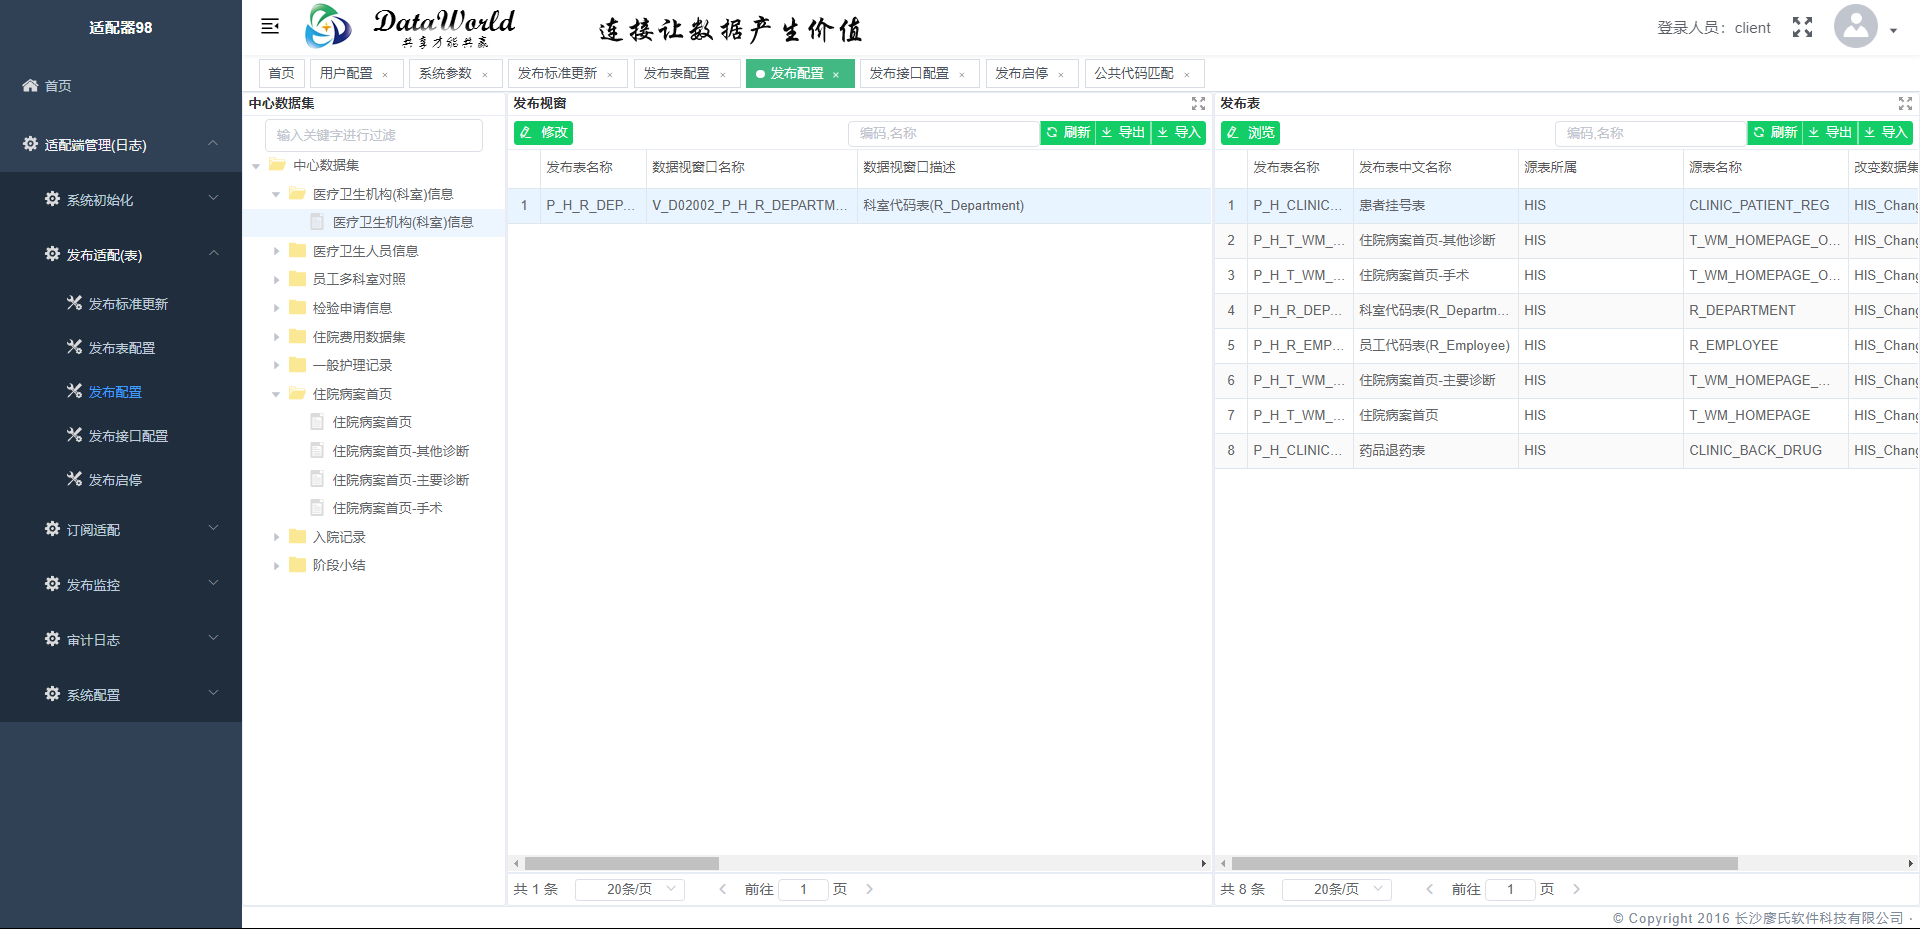Click 刷新 in the 发布视窗 toolbar
1920x929 pixels.
point(1068,132)
